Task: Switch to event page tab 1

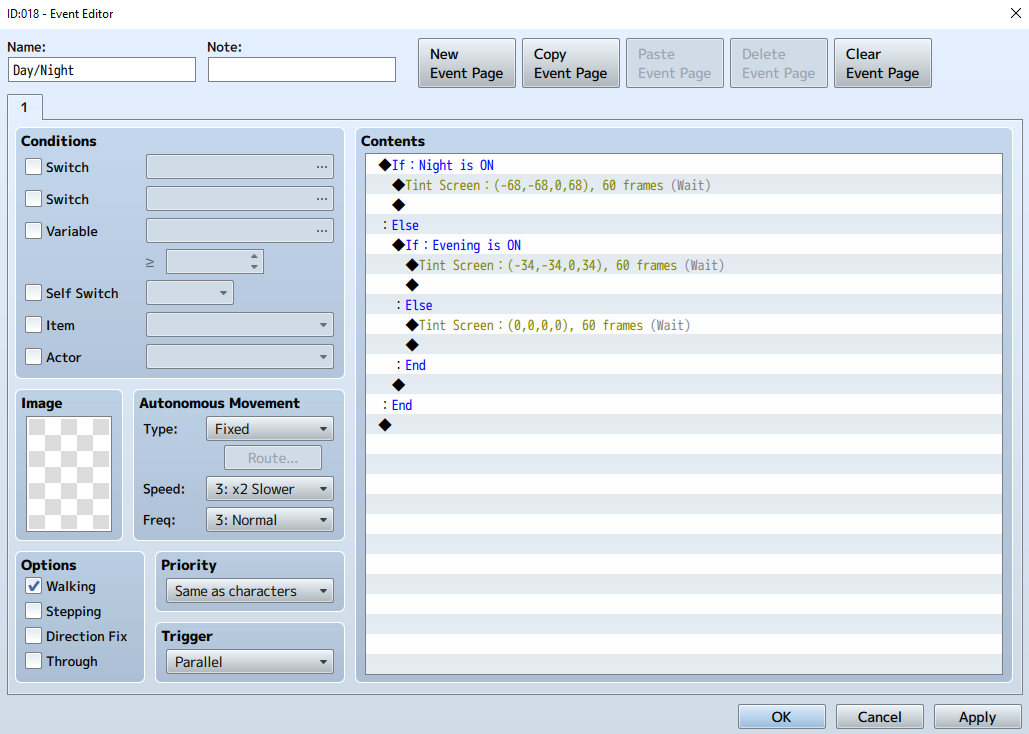Action: click(24, 108)
